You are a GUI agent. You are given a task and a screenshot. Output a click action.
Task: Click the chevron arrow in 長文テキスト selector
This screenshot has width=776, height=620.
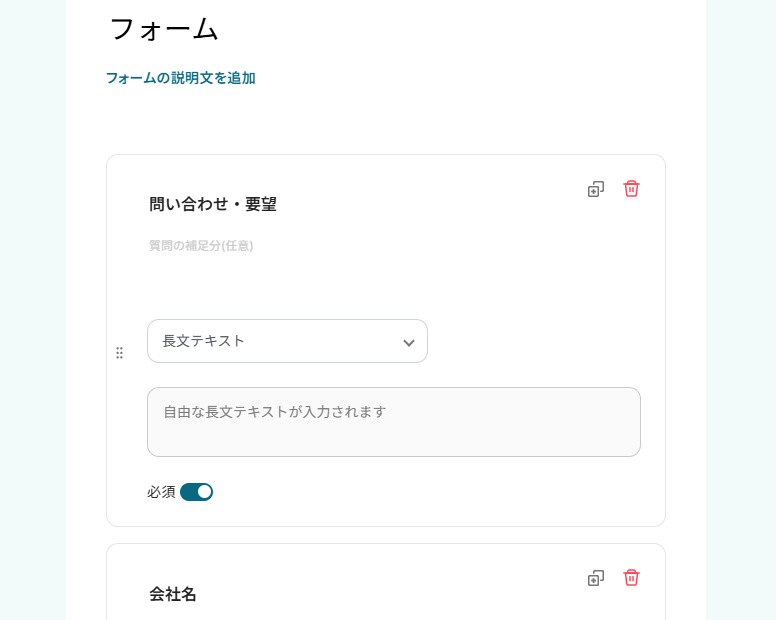(x=408, y=343)
